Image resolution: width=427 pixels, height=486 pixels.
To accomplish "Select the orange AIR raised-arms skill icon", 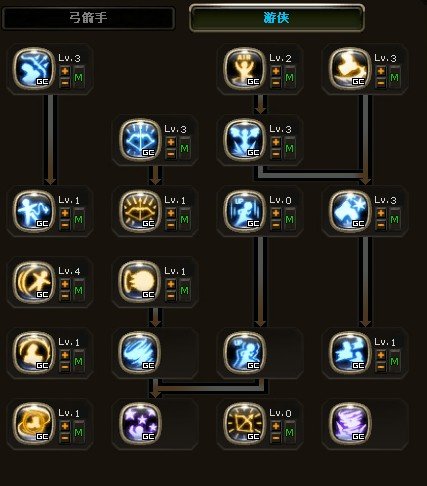I will coord(244,69).
